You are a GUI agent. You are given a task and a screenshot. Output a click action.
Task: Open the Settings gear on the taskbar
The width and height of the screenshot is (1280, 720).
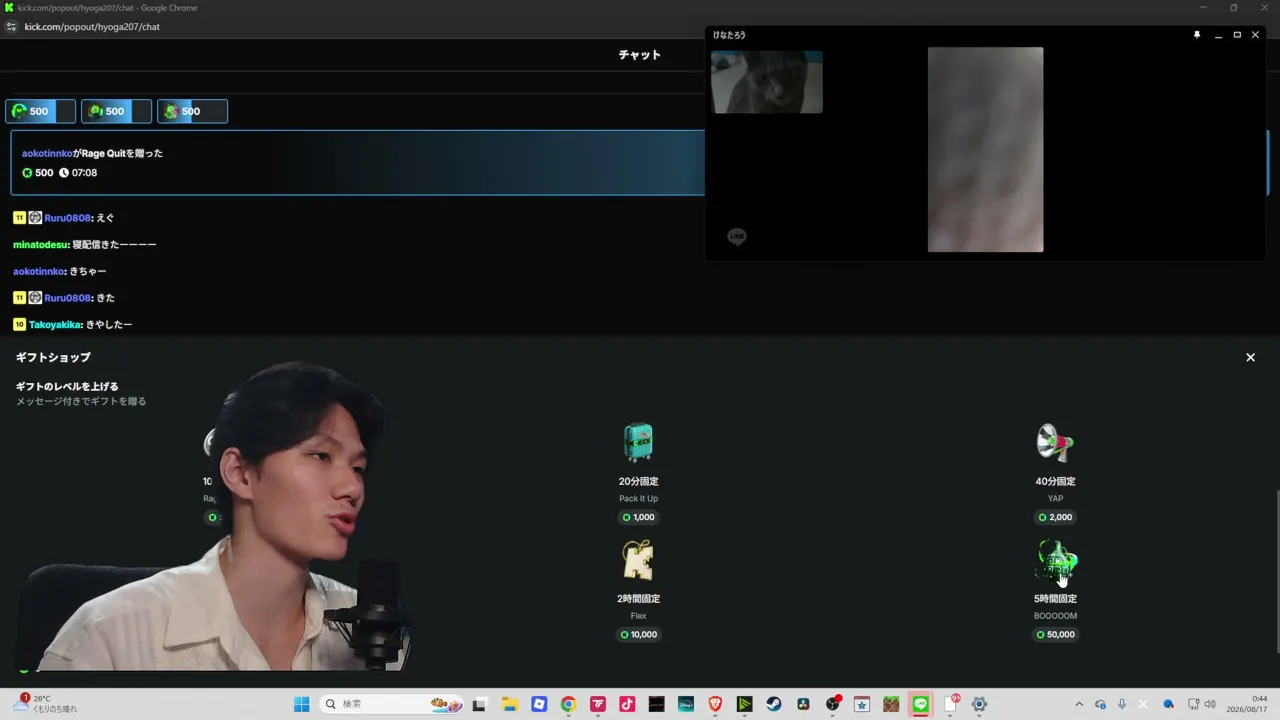(980, 704)
